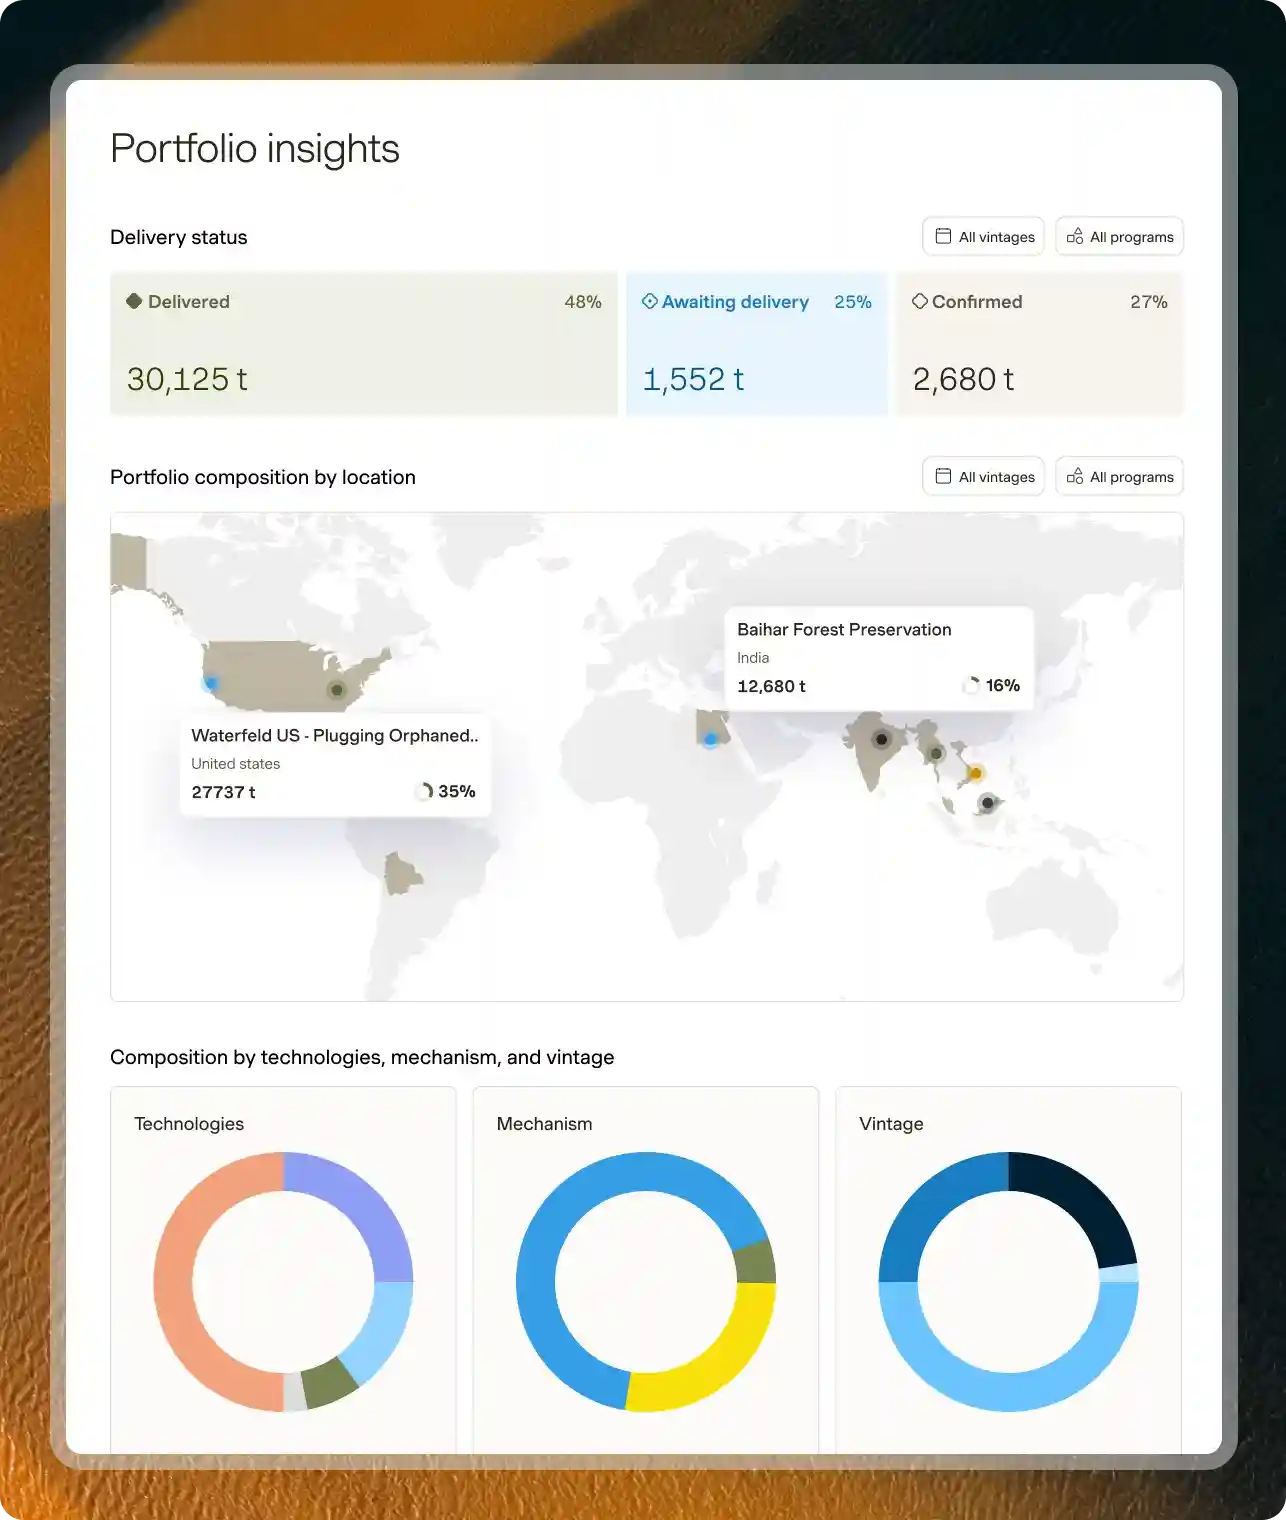This screenshot has height=1520, width=1286.
Task: Click the 25% Awaiting delivery percentage
Action: click(x=853, y=302)
